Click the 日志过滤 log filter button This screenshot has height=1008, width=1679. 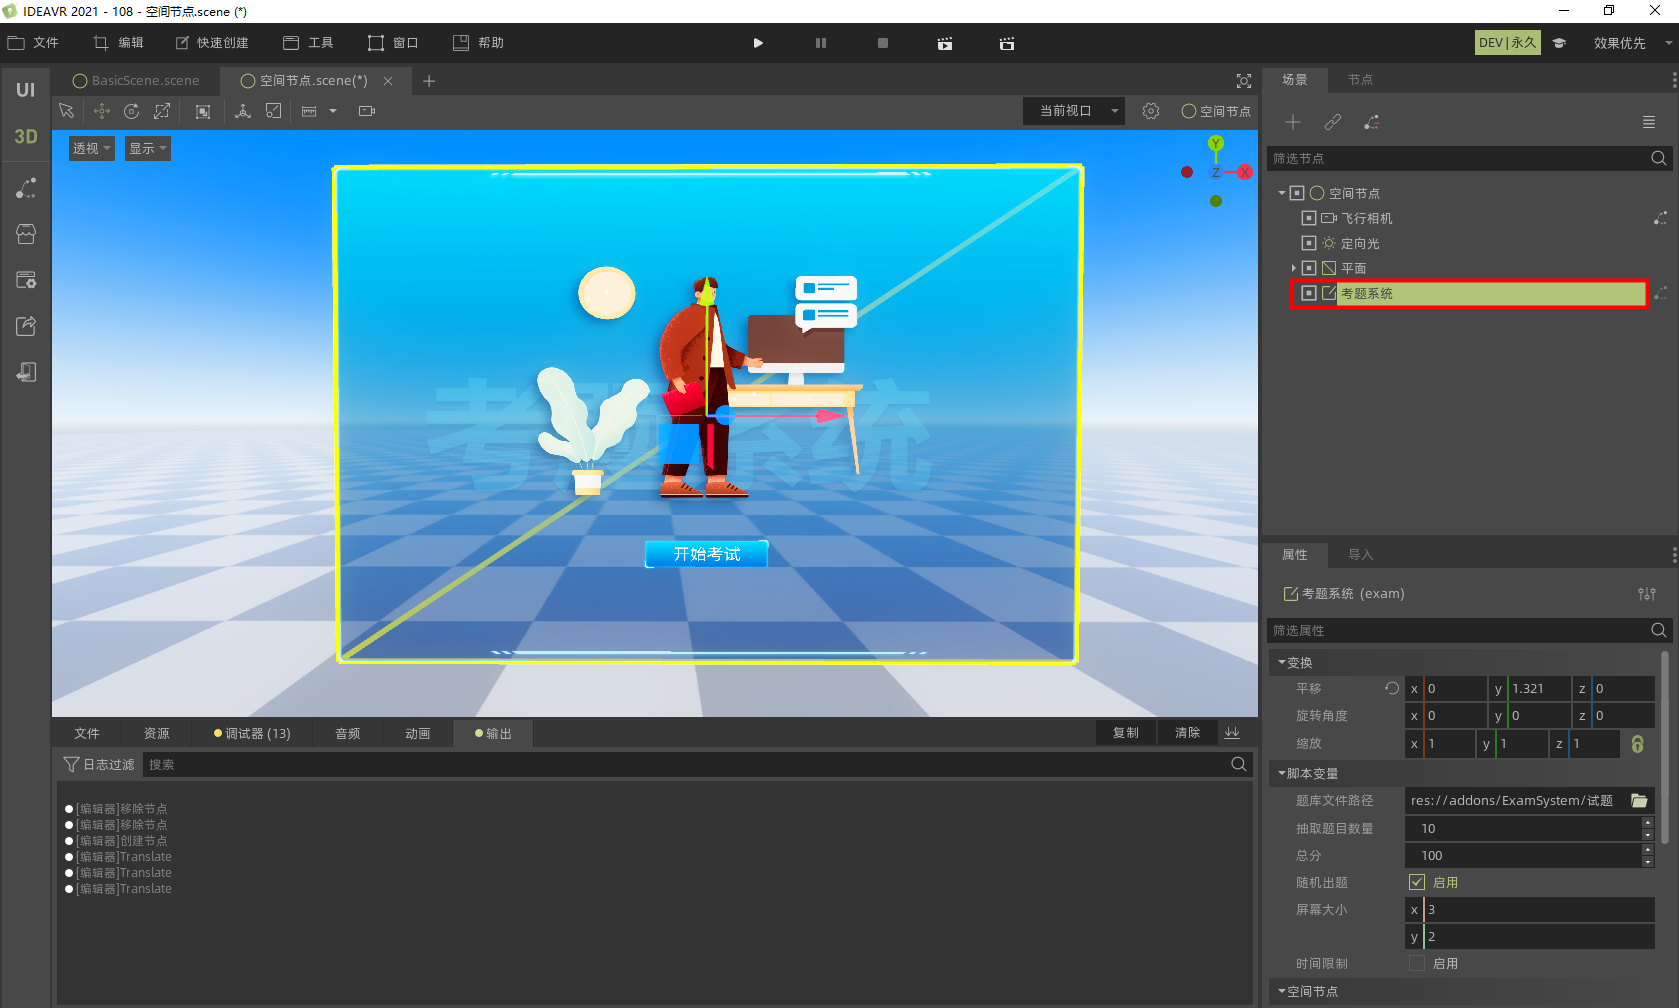point(99,764)
